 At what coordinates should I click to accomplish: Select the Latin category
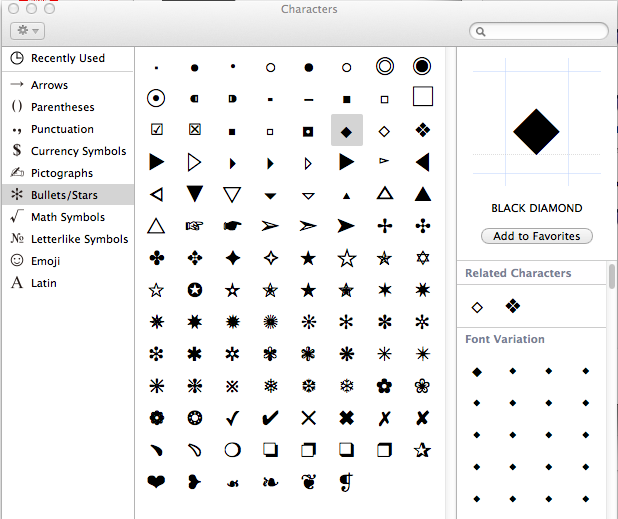(x=68, y=283)
